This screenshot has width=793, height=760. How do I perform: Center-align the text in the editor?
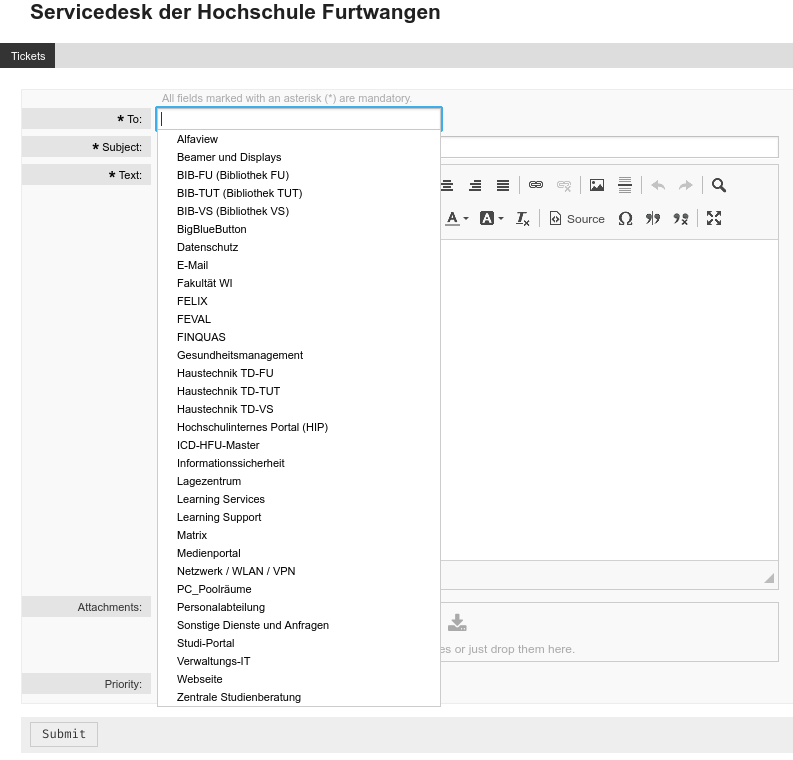pyautogui.click(x=447, y=186)
